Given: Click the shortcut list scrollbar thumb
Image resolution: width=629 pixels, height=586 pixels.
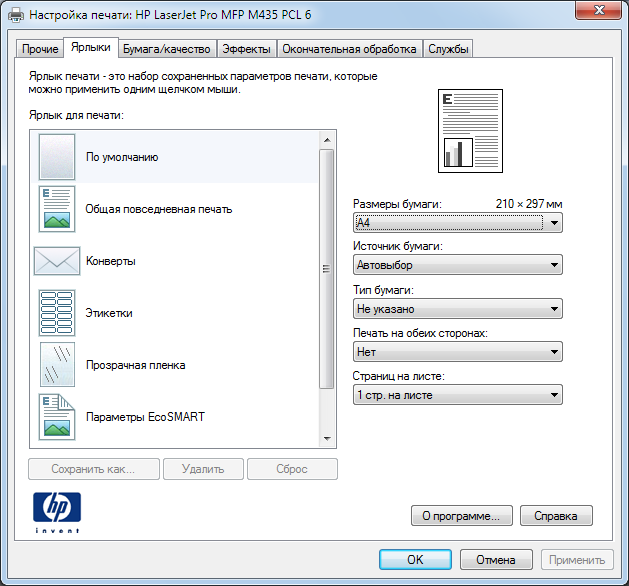Looking at the screenshot, I should [x=327, y=269].
